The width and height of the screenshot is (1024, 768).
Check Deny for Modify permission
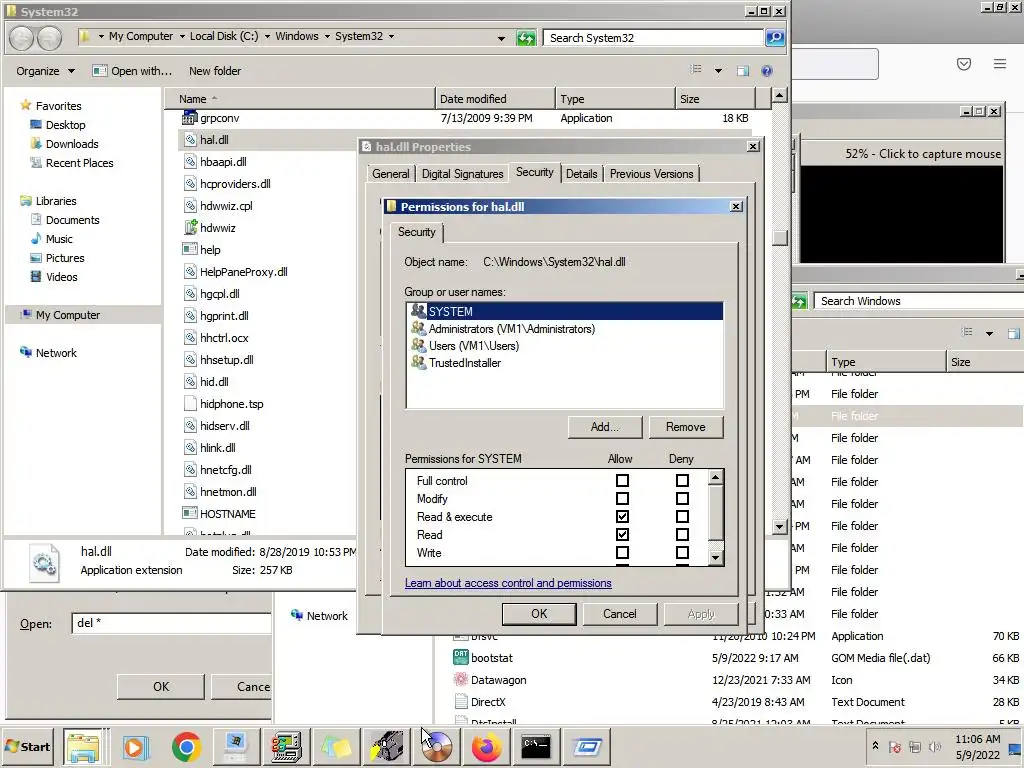[682, 499]
